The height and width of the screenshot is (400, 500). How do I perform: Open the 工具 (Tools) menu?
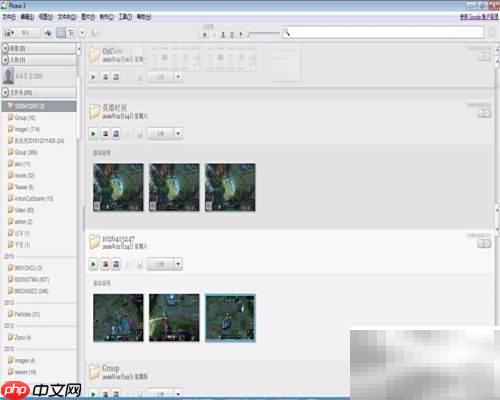(125, 17)
